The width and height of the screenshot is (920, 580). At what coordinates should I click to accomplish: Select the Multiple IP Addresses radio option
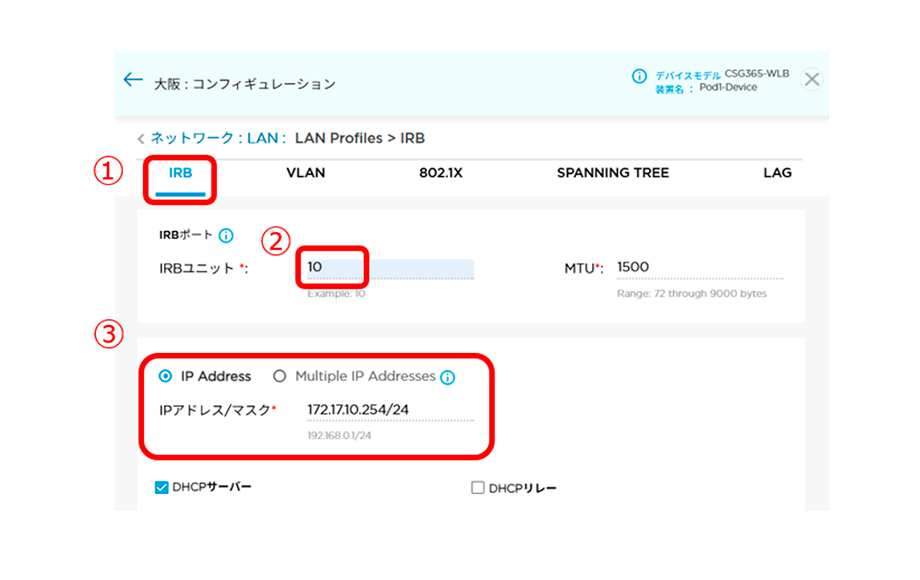[x=279, y=376]
